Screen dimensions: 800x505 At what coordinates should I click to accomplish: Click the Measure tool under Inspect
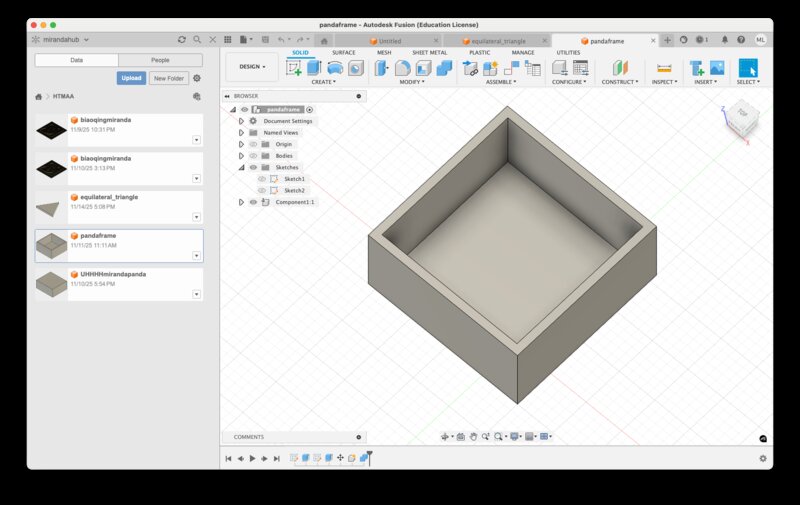[664, 68]
